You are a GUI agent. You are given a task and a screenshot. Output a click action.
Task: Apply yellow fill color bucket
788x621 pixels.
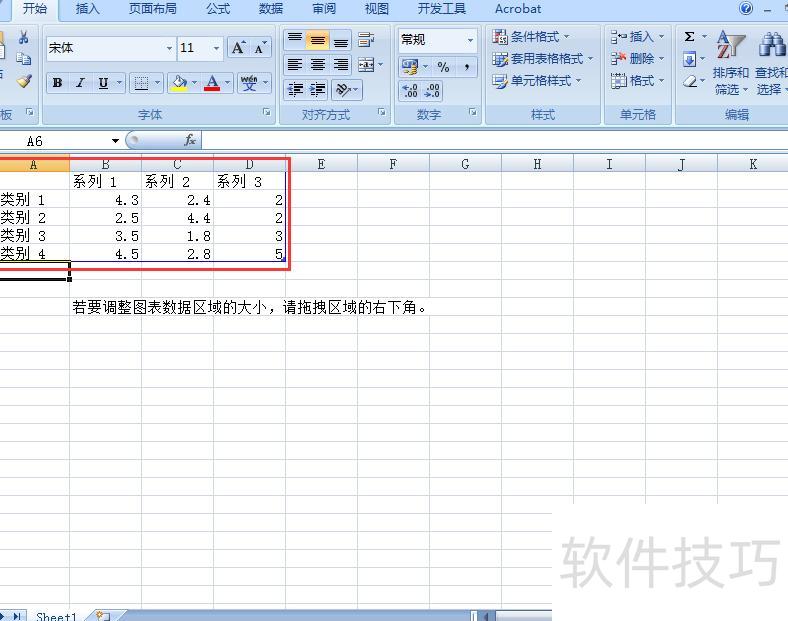pos(179,83)
